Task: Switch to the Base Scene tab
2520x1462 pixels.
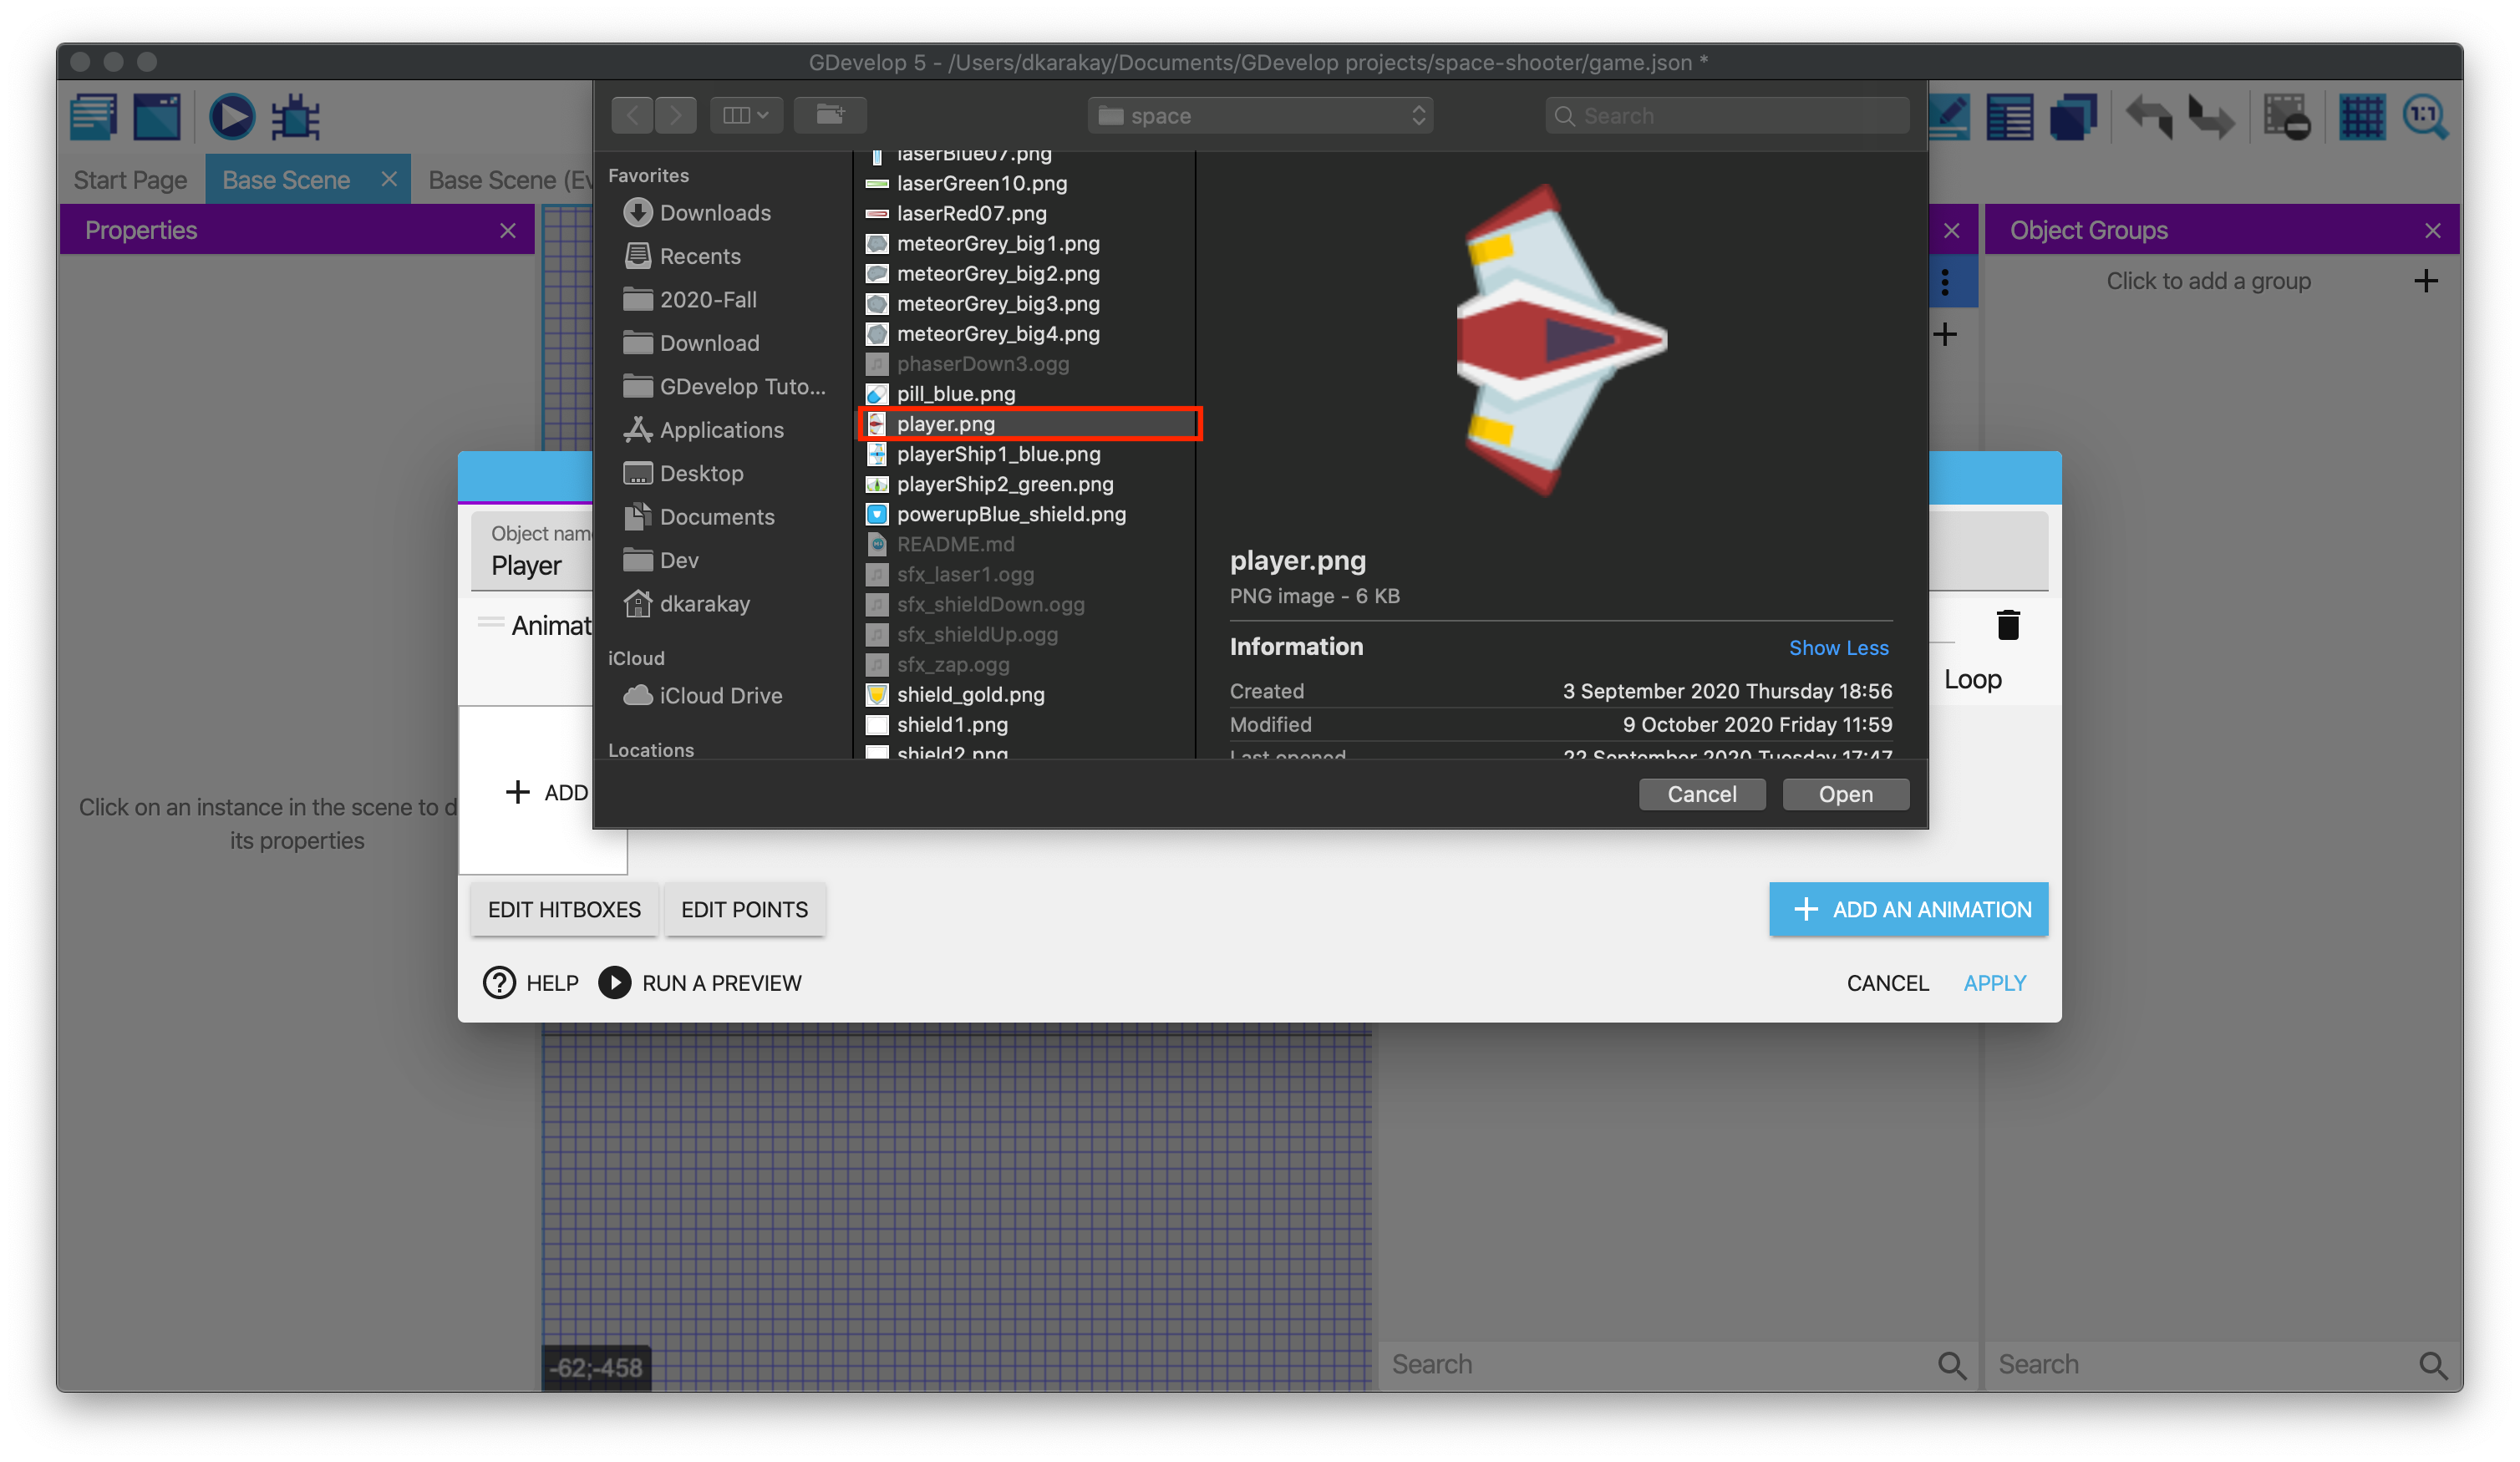Action: click(x=286, y=180)
